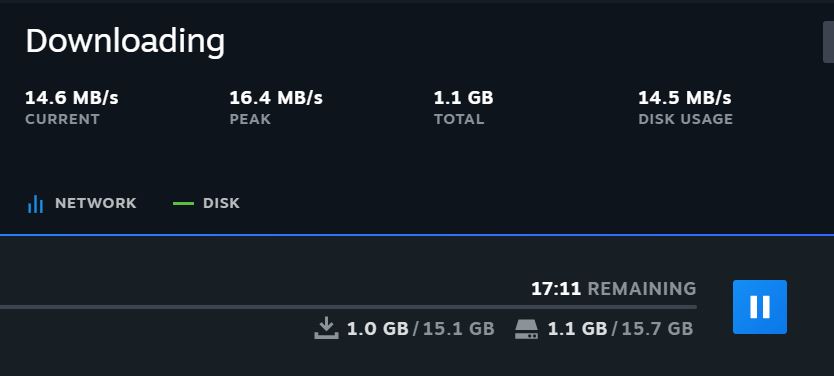
Task: Select the DISK legend label
Action: 221,203
